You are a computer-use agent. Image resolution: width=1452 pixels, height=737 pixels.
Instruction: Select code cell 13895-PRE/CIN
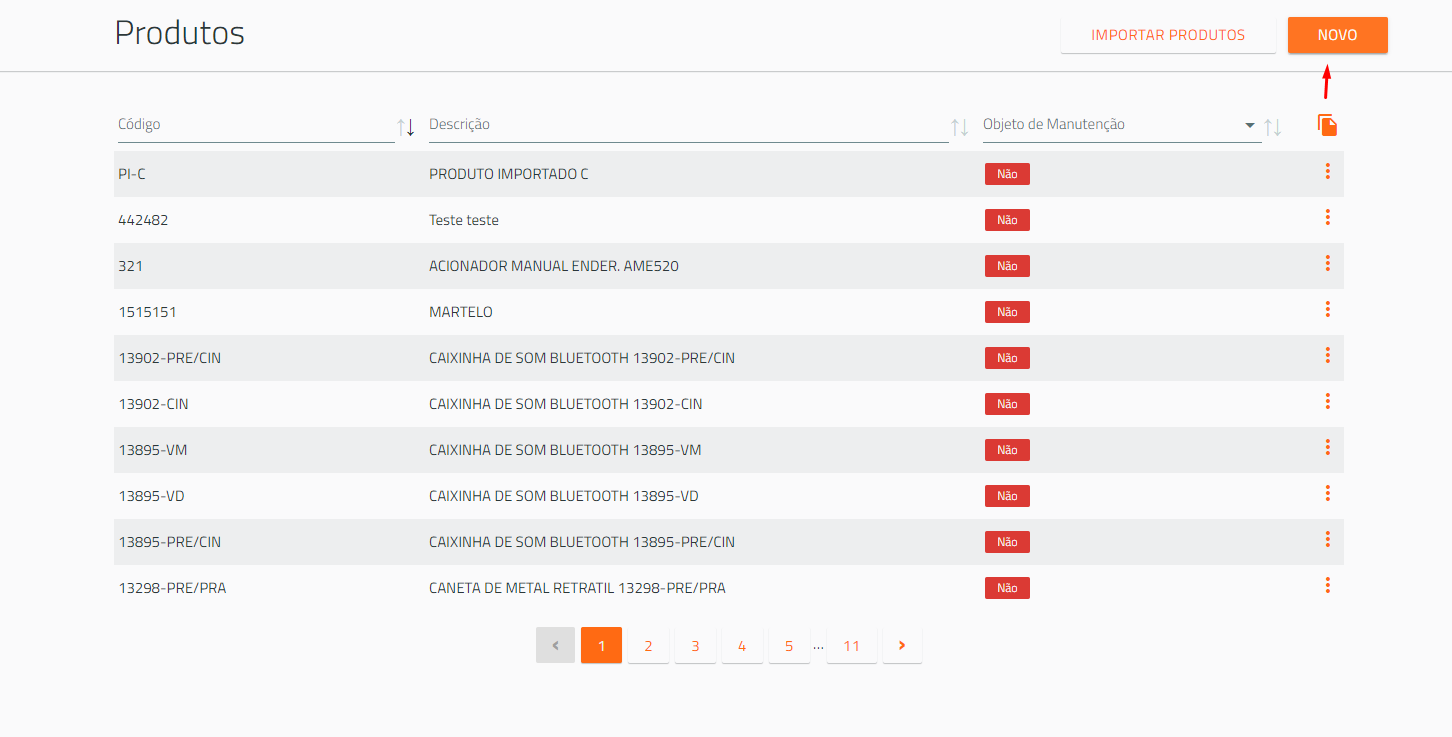pyautogui.click(x=169, y=542)
